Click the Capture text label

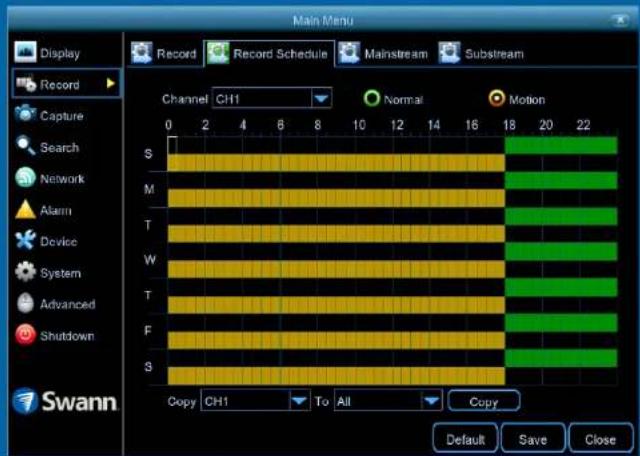point(62,116)
